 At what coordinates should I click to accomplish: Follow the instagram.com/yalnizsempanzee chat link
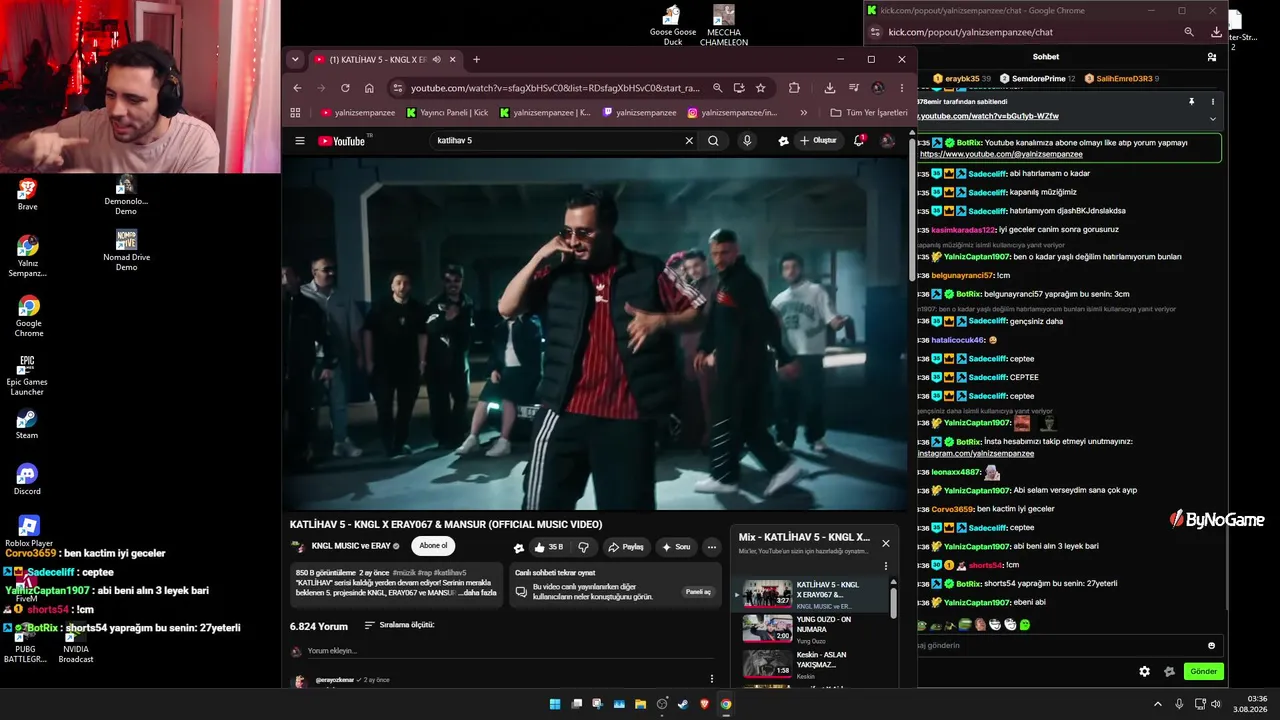click(975, 454)
